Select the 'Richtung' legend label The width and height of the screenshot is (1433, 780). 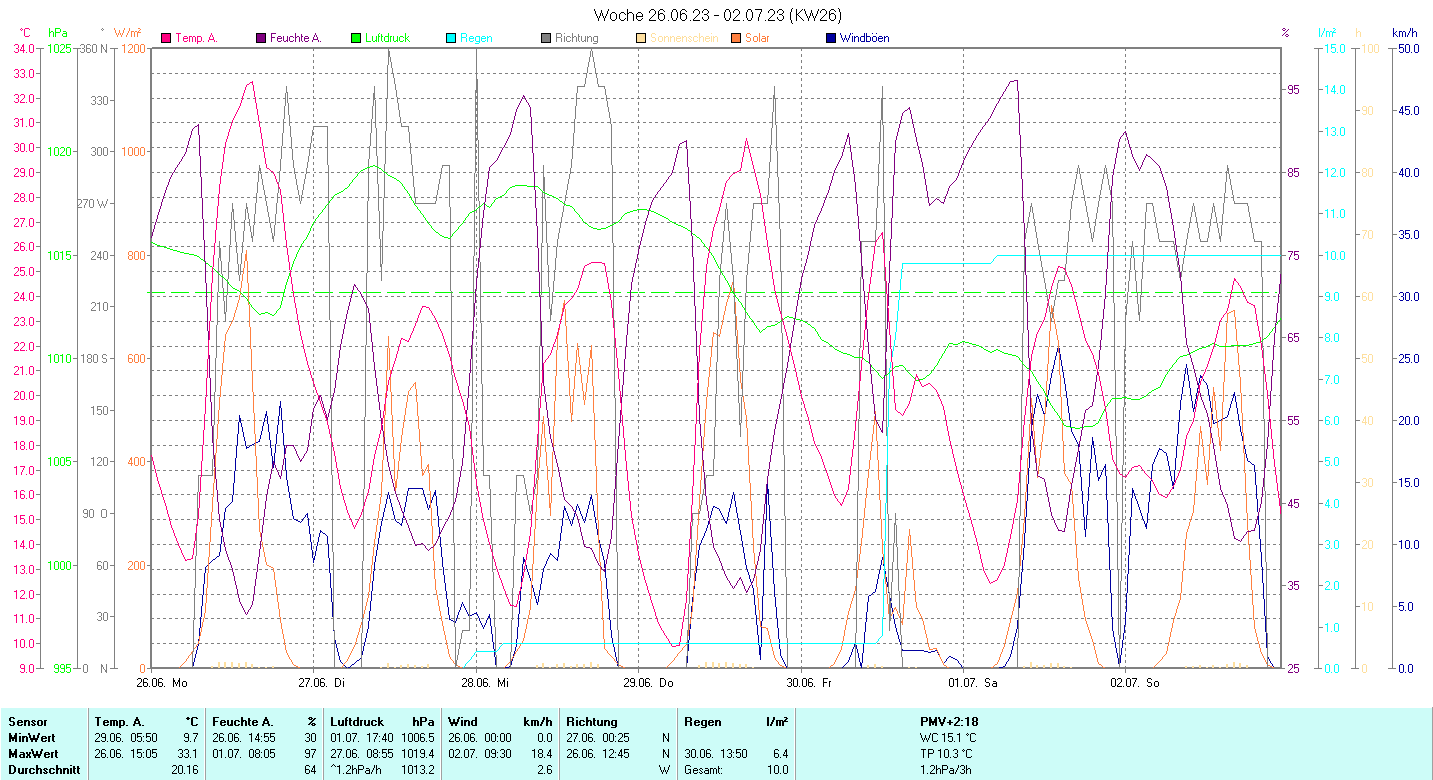click(577, 39)
